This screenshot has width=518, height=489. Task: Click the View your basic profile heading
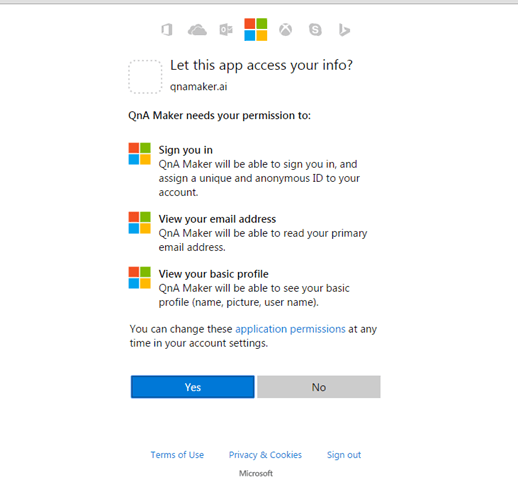[x=214, y=274]
